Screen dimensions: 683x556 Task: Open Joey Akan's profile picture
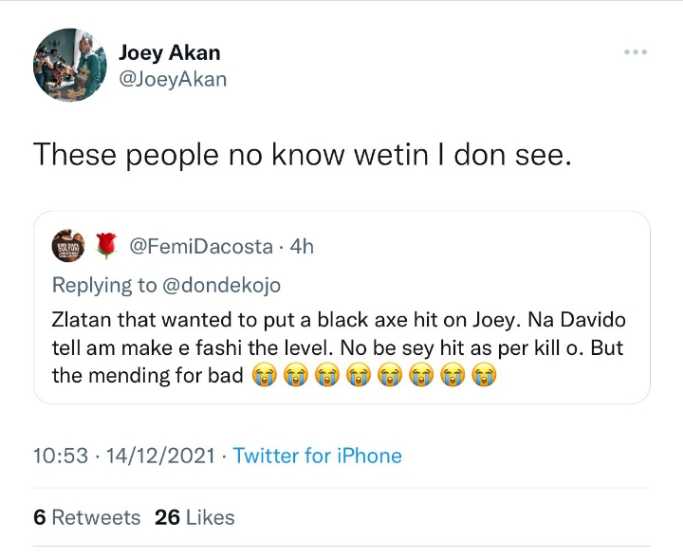pos(69,65)
